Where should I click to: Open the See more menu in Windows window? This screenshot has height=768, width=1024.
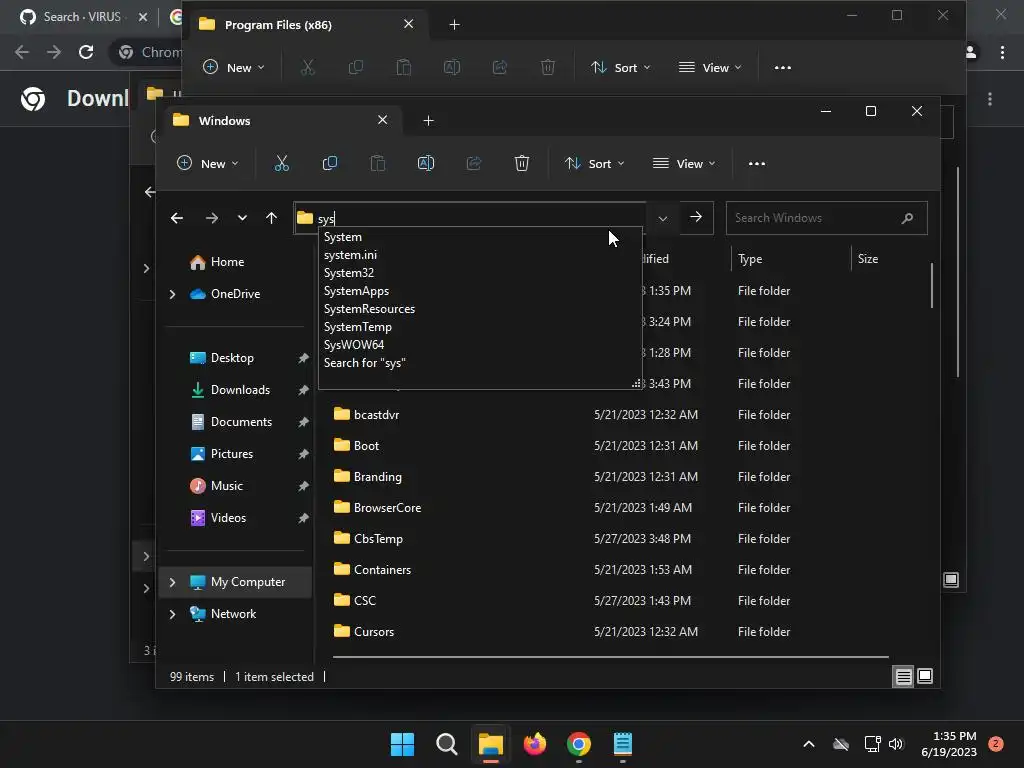point(757,163)
